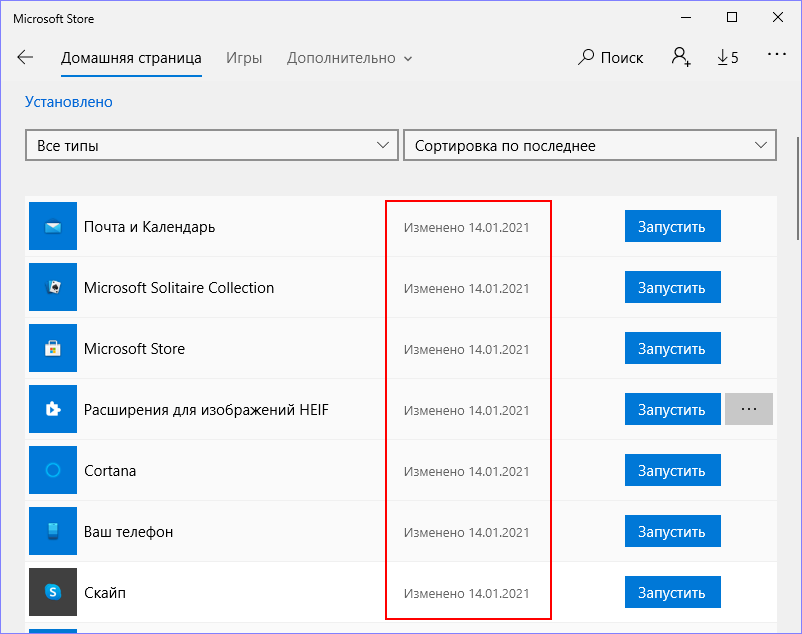This screenshot has width=802, height=634.
Task: Select the Cortana app name
Action: [110, 470]
